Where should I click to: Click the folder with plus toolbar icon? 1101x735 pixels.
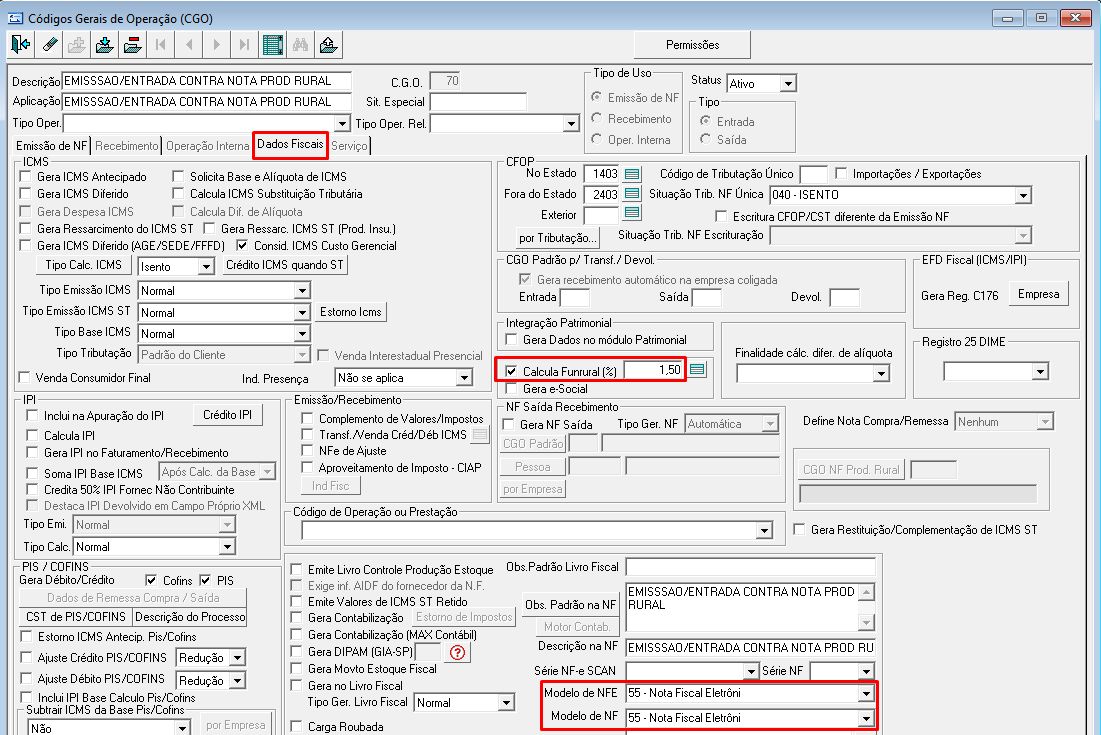click(x=77, y=45)
